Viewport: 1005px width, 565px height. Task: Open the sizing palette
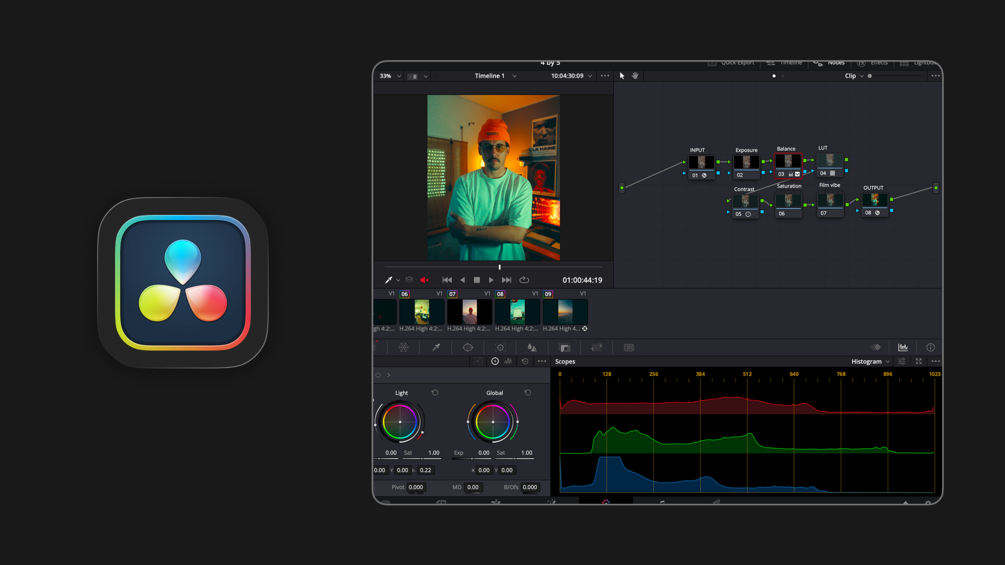tap(597, 347)
